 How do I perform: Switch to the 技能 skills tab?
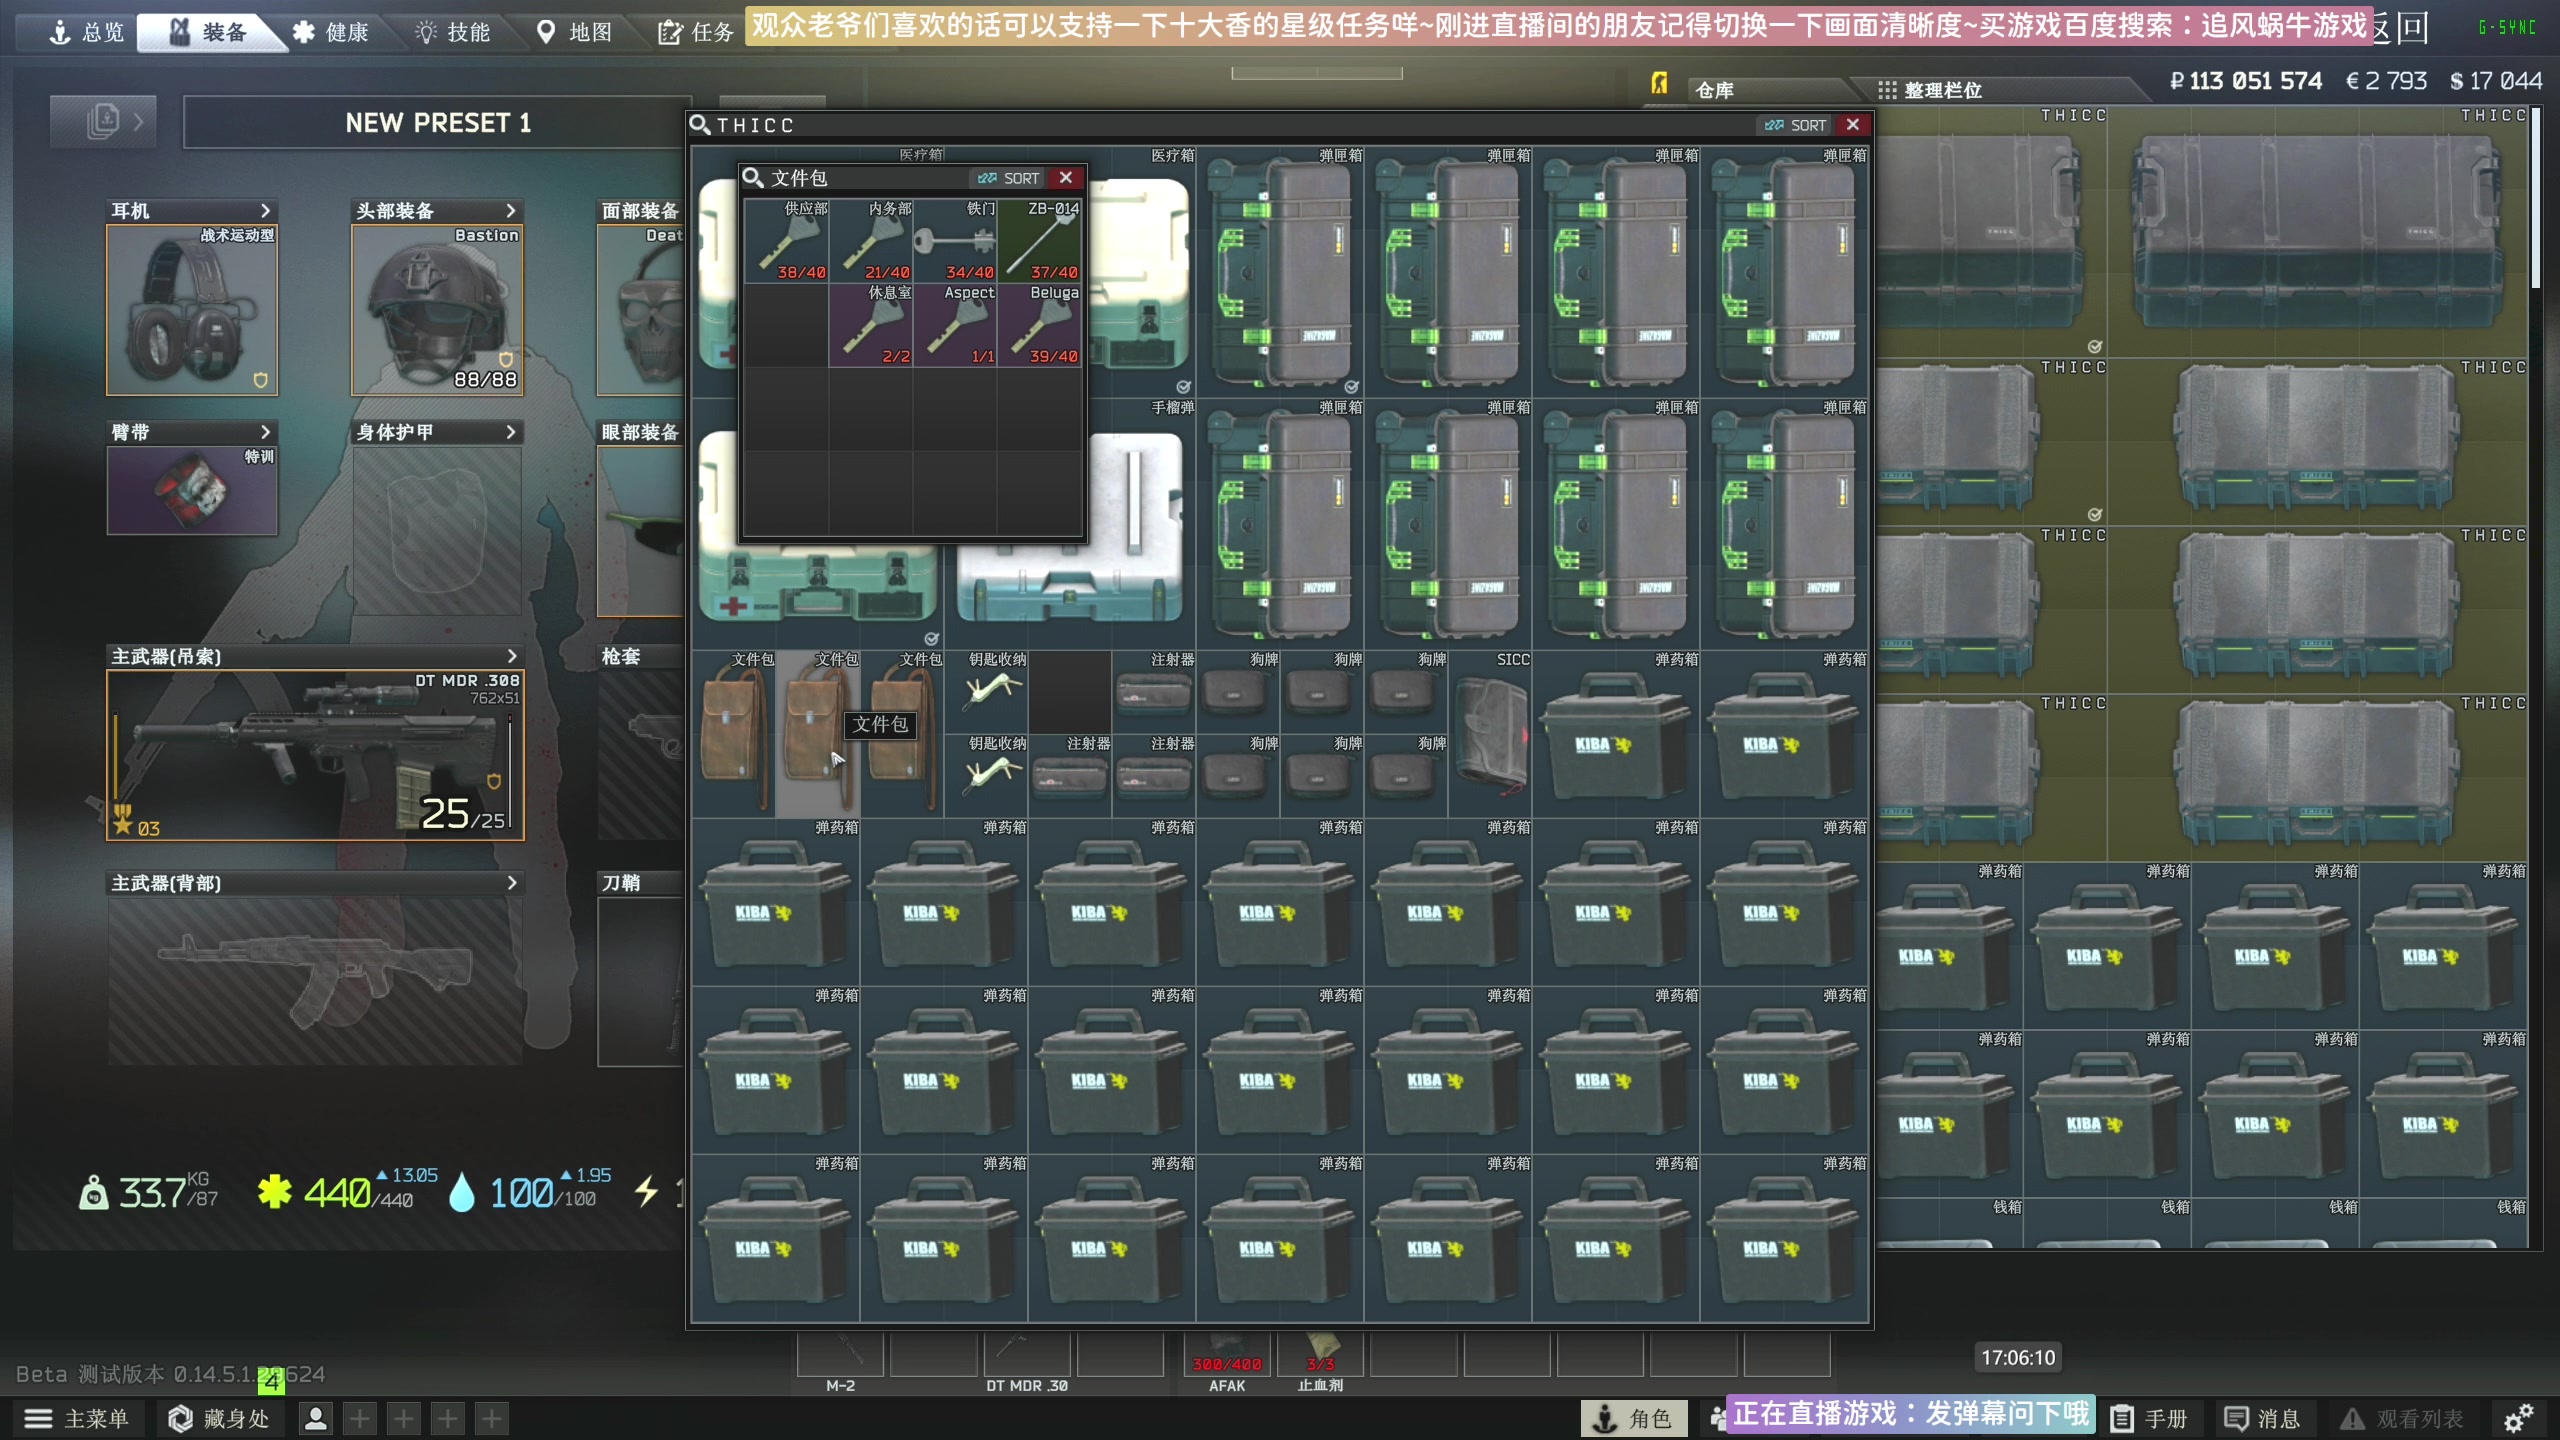point(453,32)
